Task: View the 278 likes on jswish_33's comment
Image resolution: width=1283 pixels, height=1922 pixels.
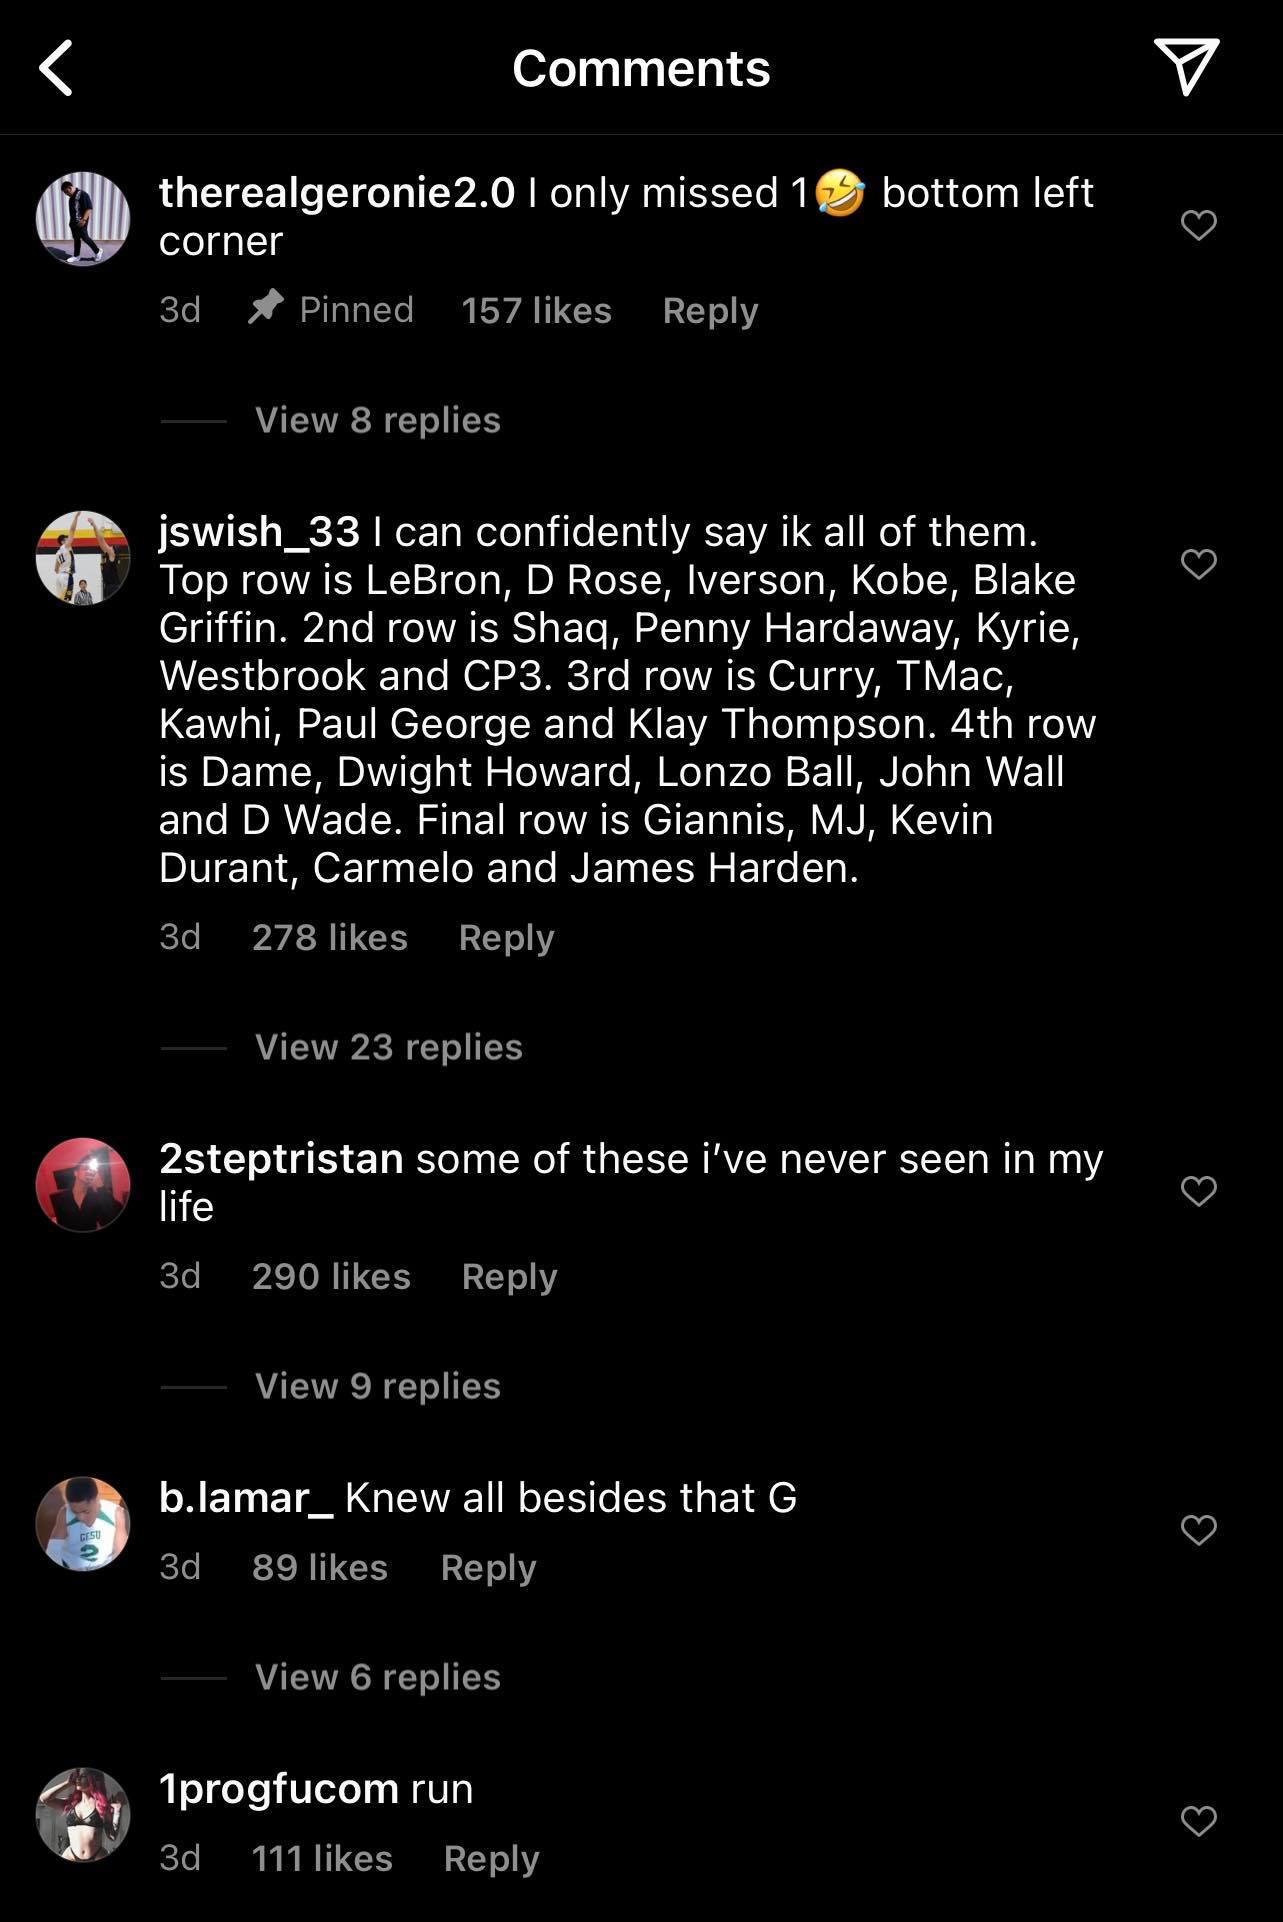Action: [329, 937]
